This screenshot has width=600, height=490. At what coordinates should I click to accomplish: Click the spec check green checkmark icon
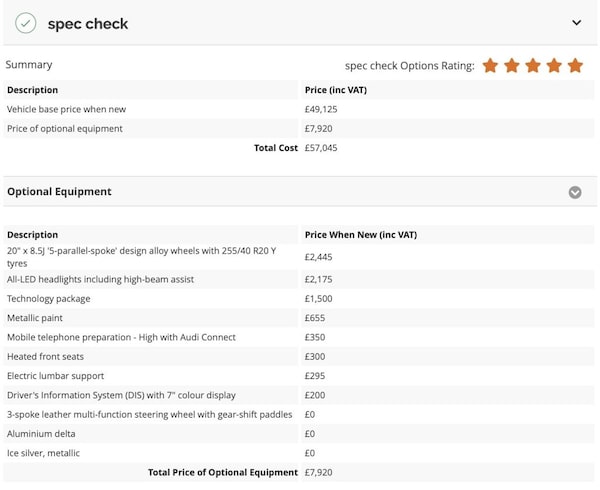tap(26, 23)
